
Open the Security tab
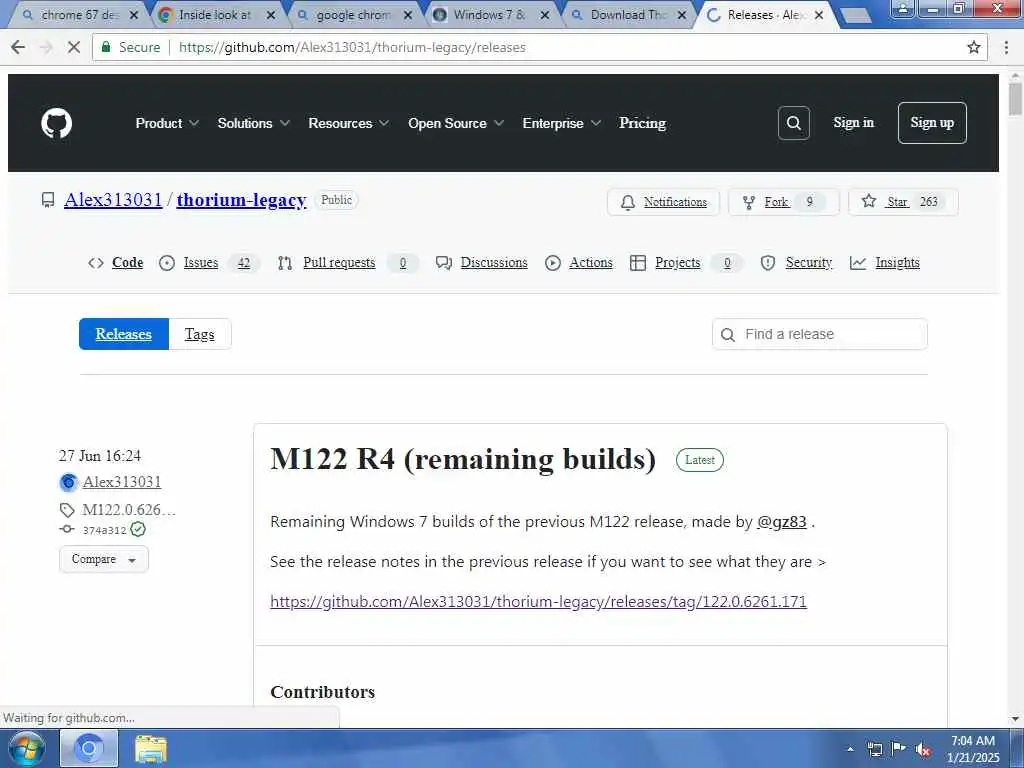click(797, 263)
